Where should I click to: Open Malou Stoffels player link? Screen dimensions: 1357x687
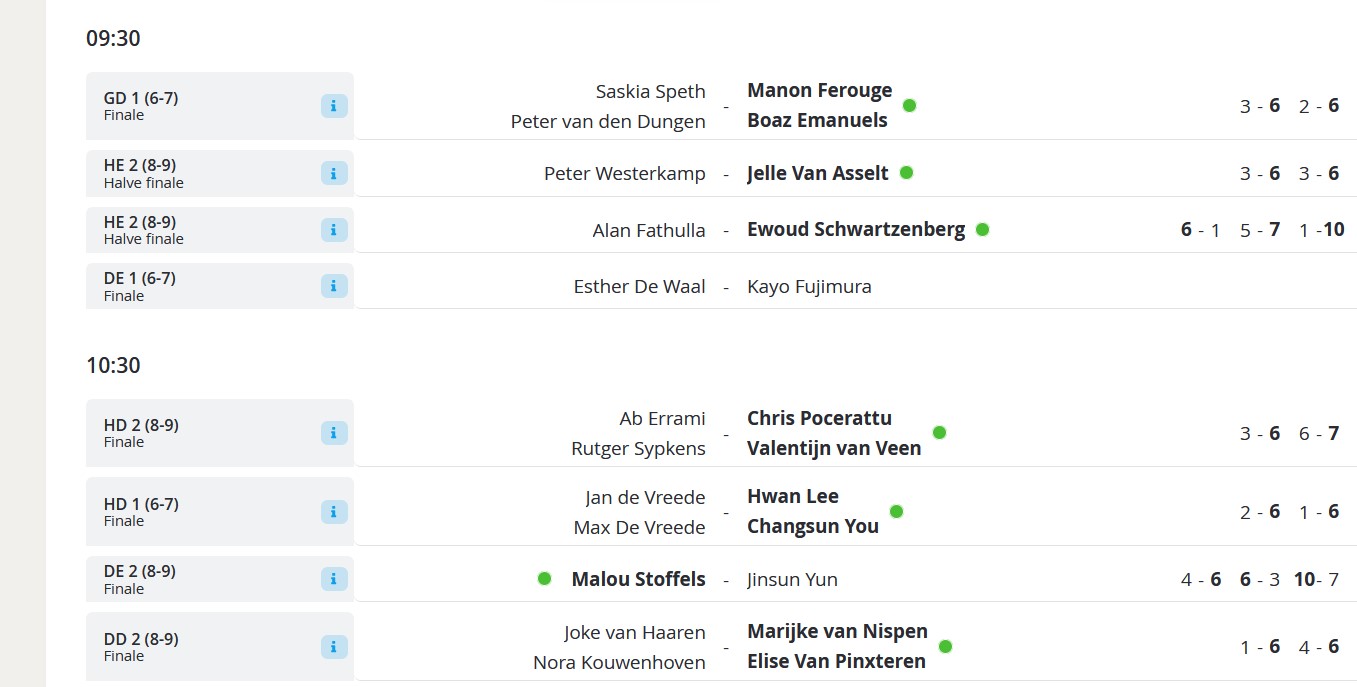point(639,579)
